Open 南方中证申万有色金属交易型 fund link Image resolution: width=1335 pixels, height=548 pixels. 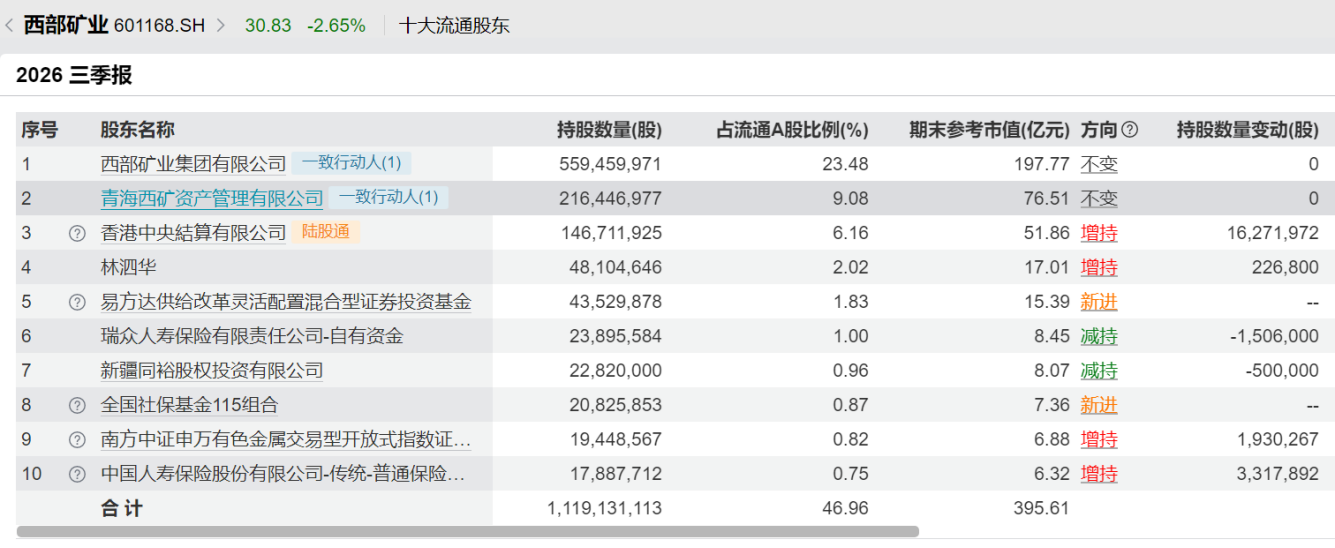(286, 440)
